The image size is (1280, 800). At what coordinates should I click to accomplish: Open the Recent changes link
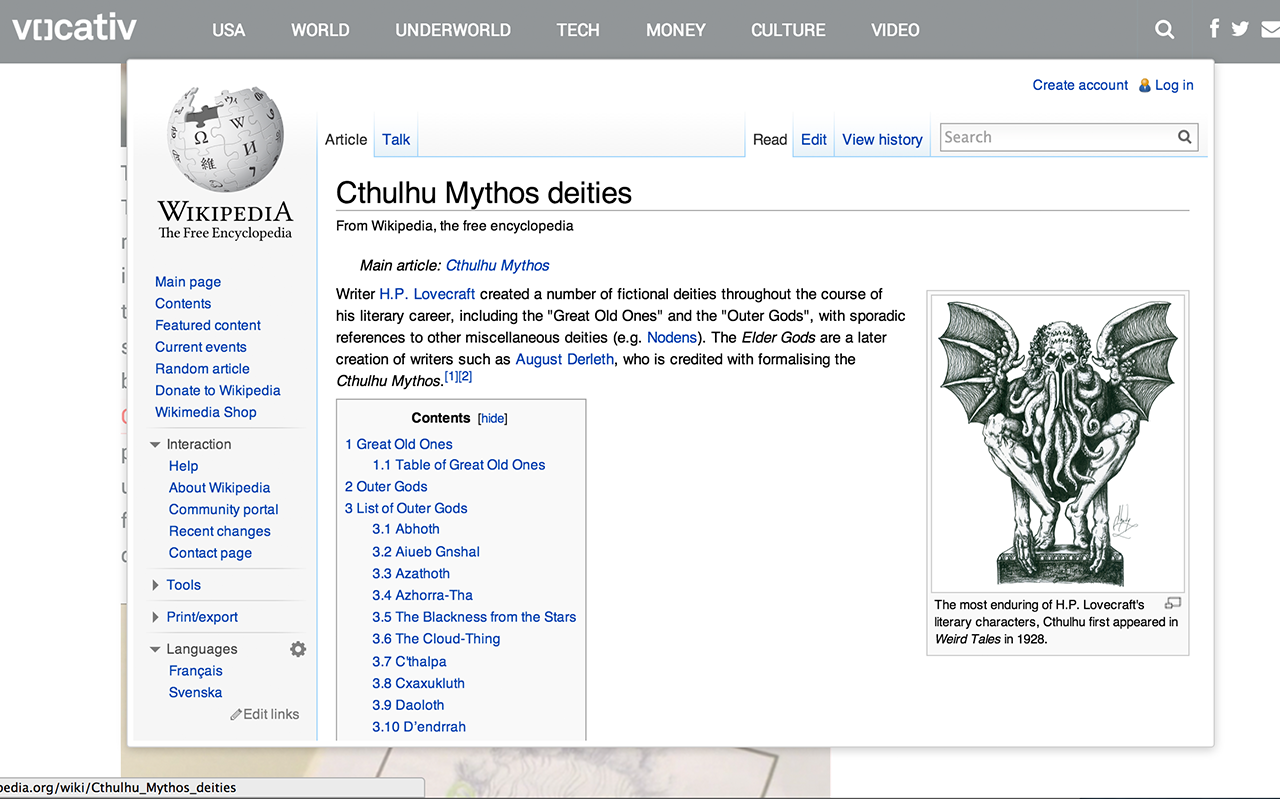(x=220, y=531)
